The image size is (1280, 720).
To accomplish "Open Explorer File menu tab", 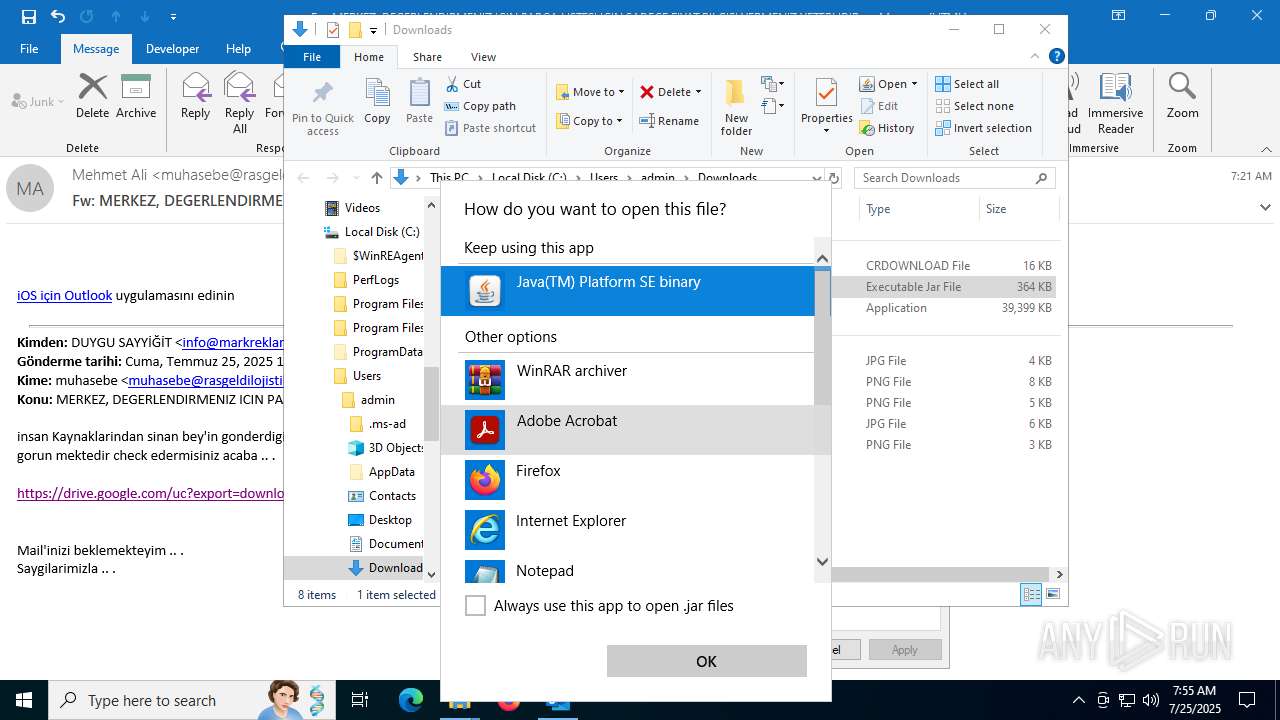I will pos(312,57).
